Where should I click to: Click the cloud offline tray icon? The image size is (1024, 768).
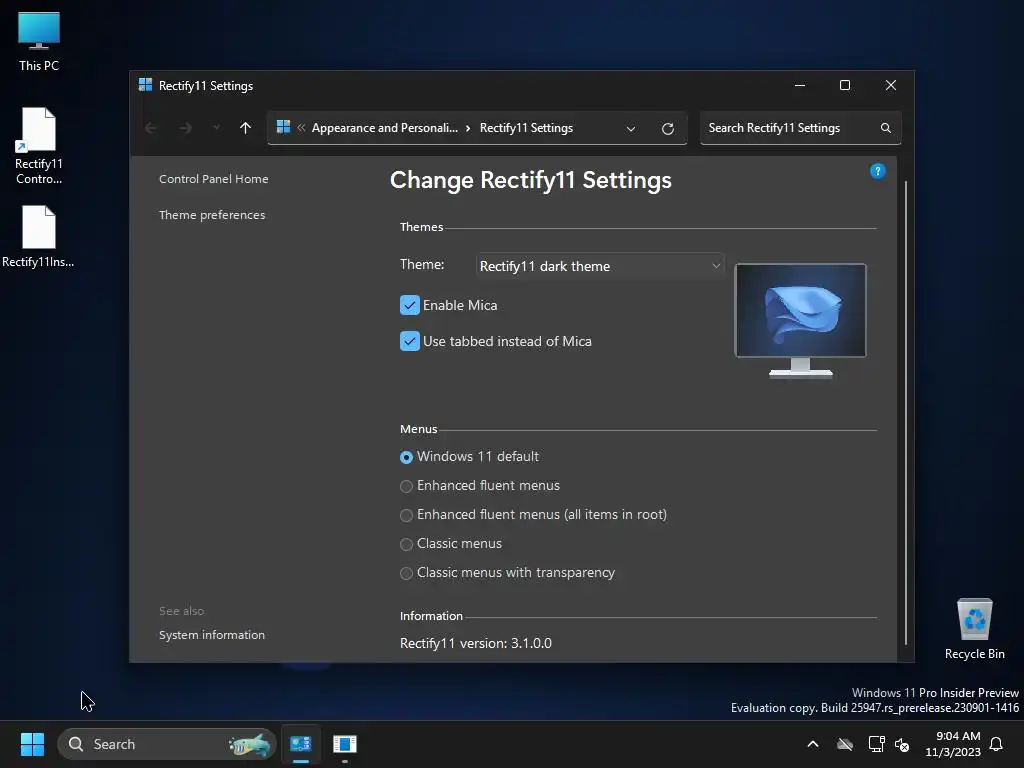pos(845,744)
